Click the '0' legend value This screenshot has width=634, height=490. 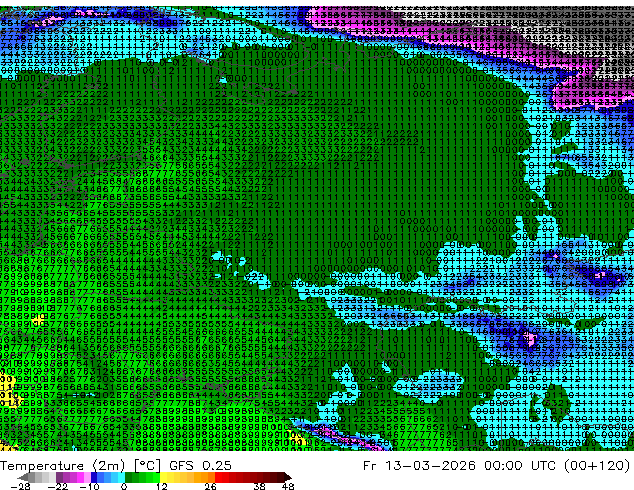coord(124,486)
